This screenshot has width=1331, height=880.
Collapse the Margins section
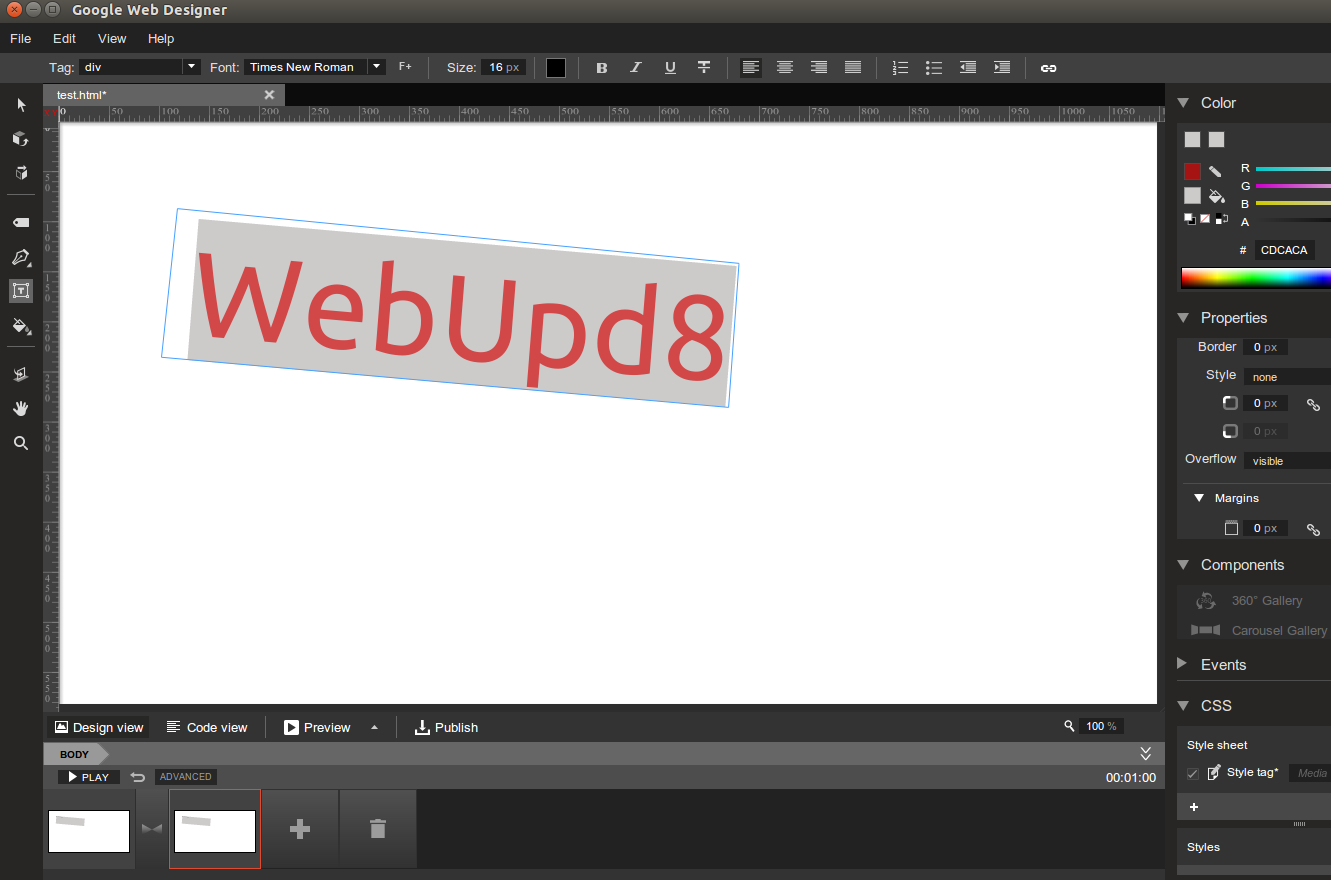tap(1199, 498)
